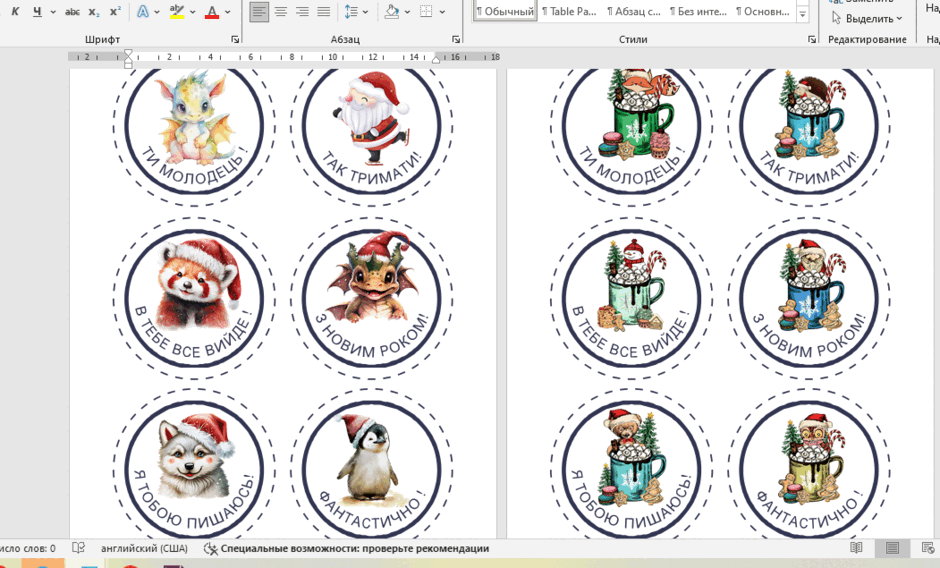The height and width of the screenshot is (568, 940).
Task: Toggle superscript formatting
Action: 115,11
